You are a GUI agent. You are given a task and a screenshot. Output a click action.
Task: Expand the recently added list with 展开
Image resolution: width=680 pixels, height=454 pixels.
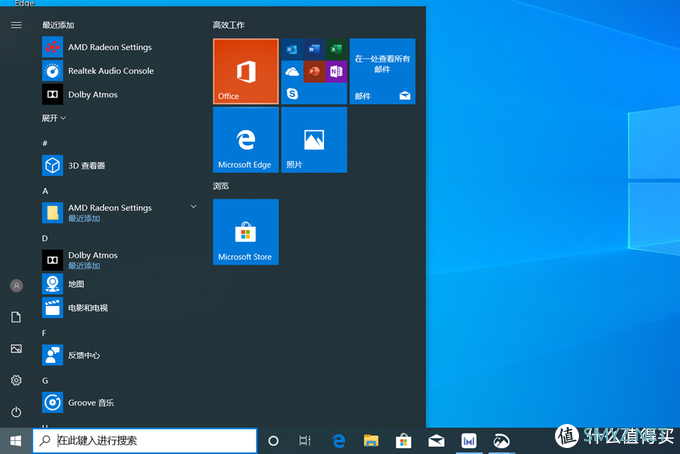tap(54, 118)
